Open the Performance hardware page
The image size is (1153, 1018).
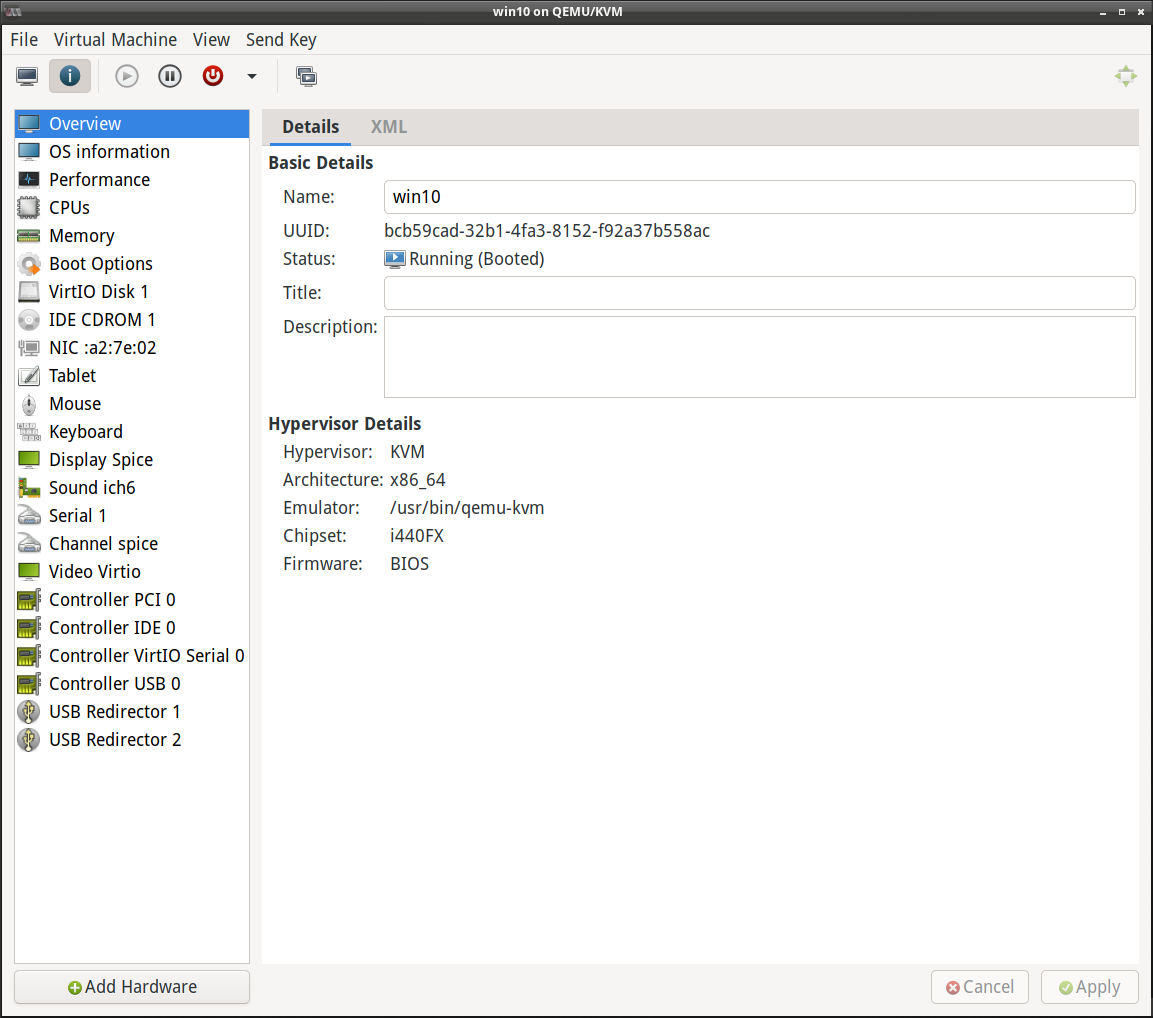(x=132, y=179)
